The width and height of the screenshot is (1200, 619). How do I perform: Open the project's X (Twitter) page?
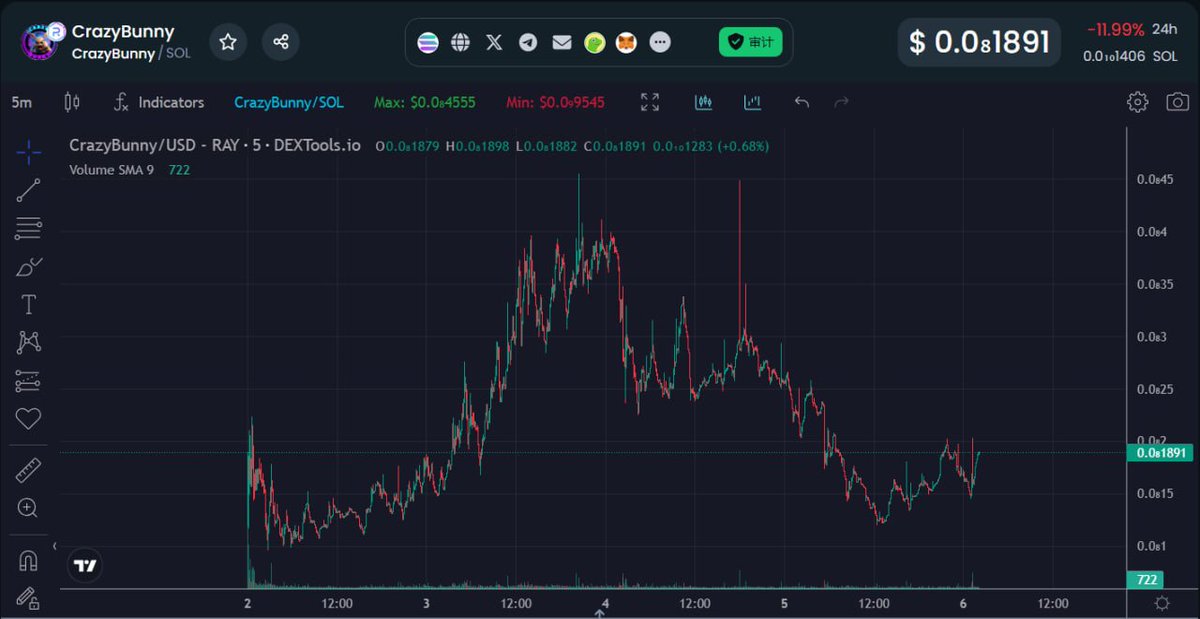[494, 42]
